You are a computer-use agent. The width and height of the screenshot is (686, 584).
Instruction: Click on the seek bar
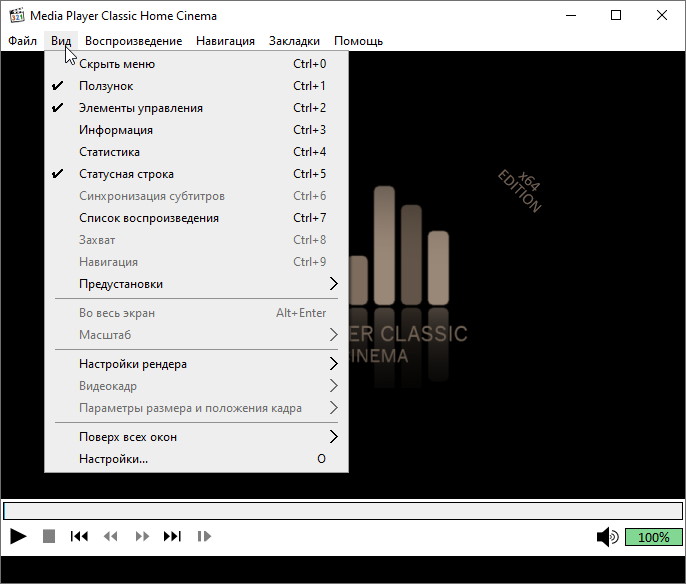click(343, 511)
